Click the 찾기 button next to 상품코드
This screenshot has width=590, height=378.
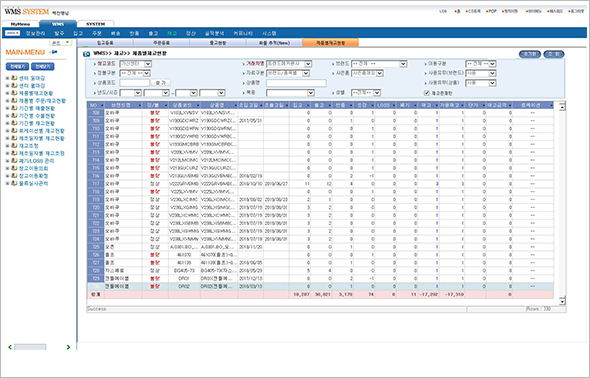tap(161, 83)
